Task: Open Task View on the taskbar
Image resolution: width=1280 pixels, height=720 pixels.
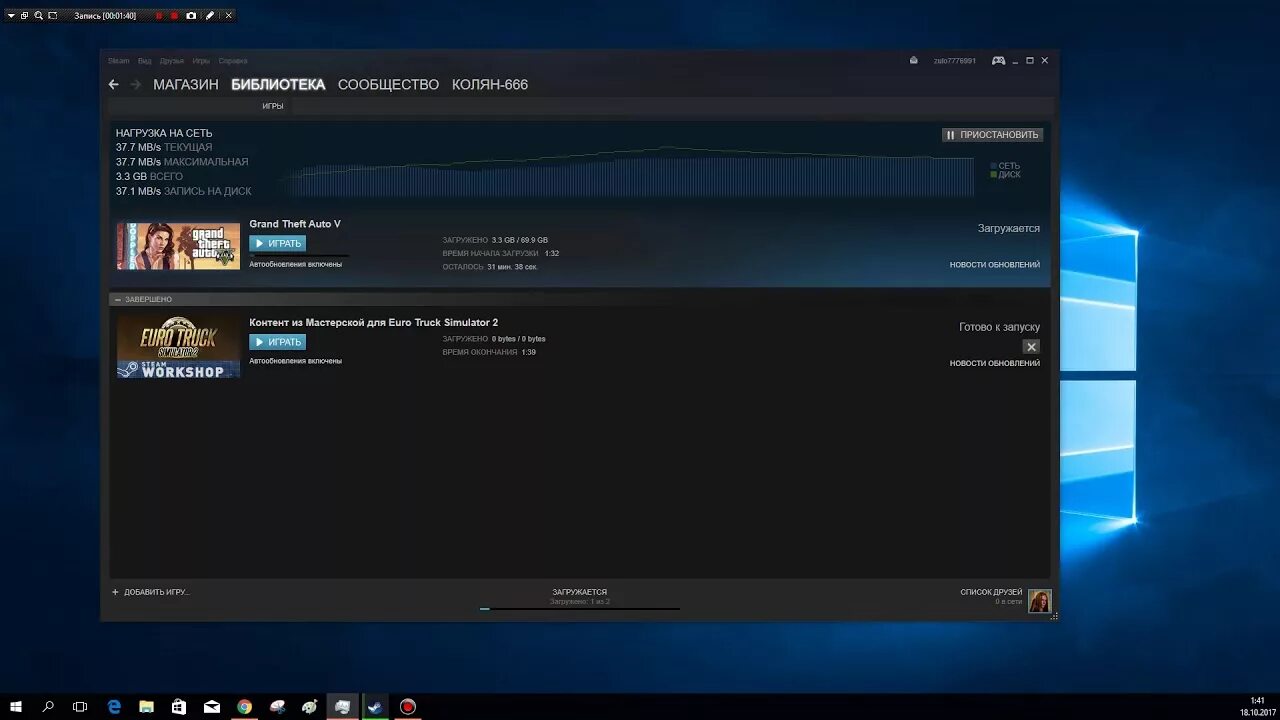Action: (x=80, y=707)
